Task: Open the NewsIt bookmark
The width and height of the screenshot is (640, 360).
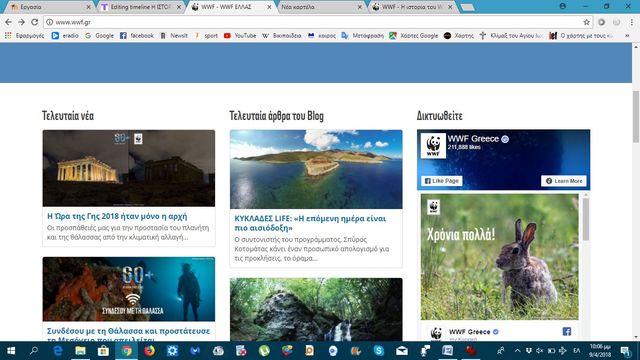Action: click(174, 36)
